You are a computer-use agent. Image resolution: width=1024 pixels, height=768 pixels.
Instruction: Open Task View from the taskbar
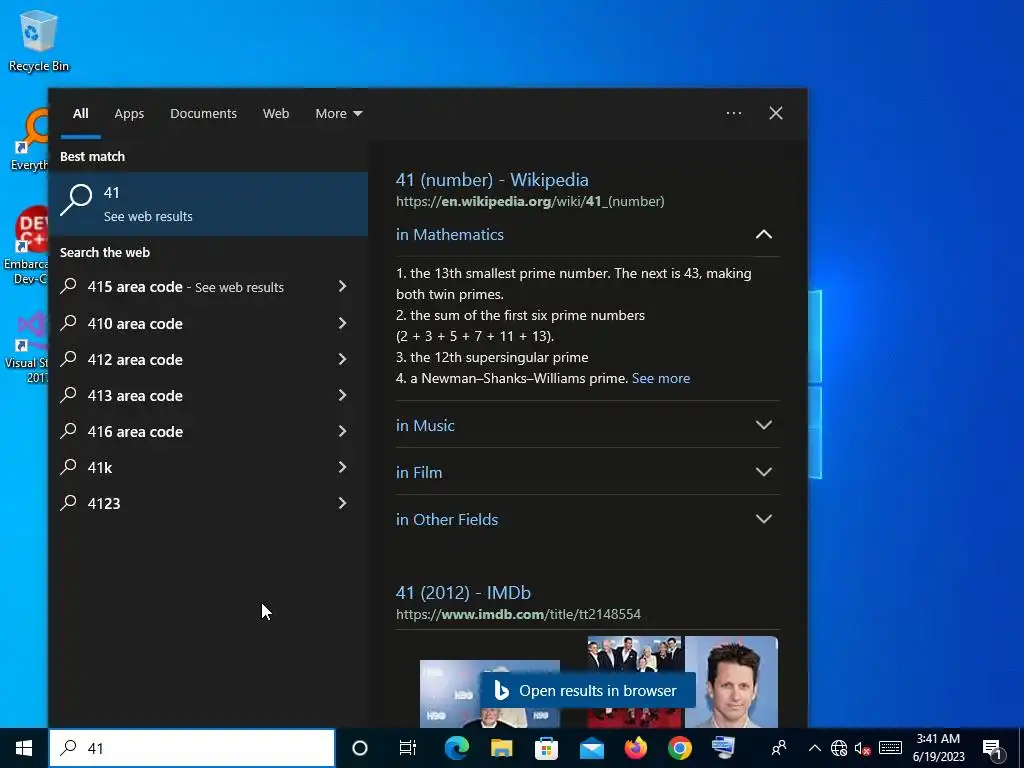tap(408, 748)
